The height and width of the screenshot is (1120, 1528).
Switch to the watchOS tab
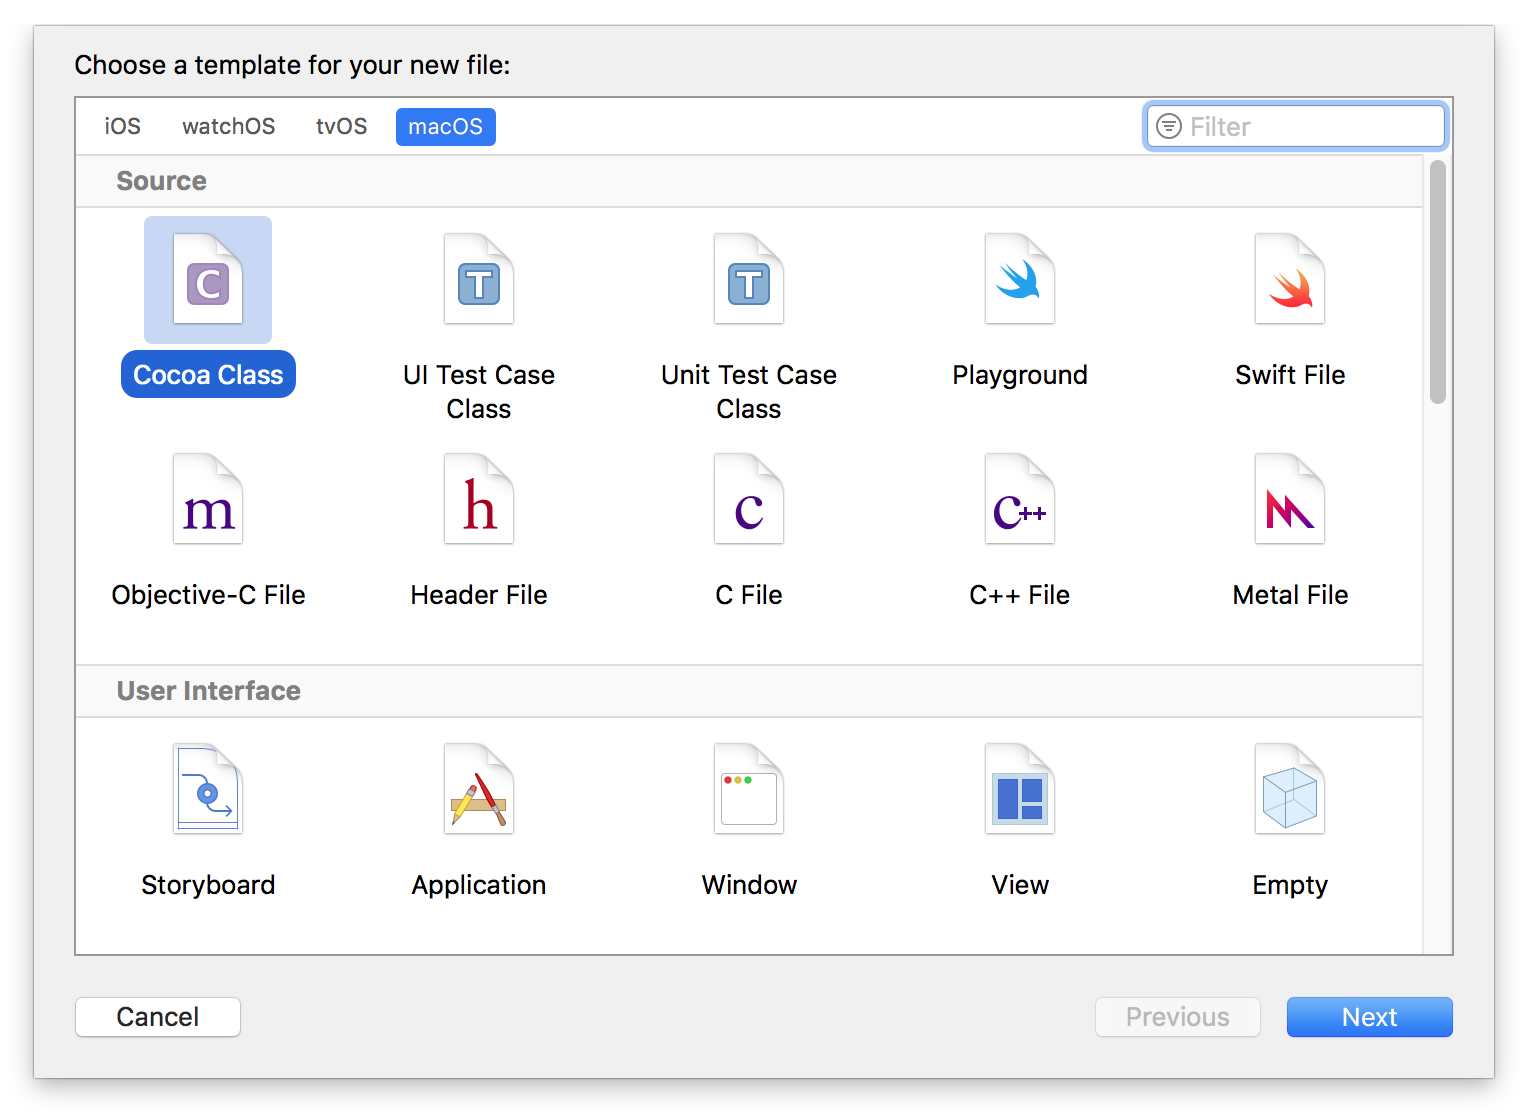(228, 126)
